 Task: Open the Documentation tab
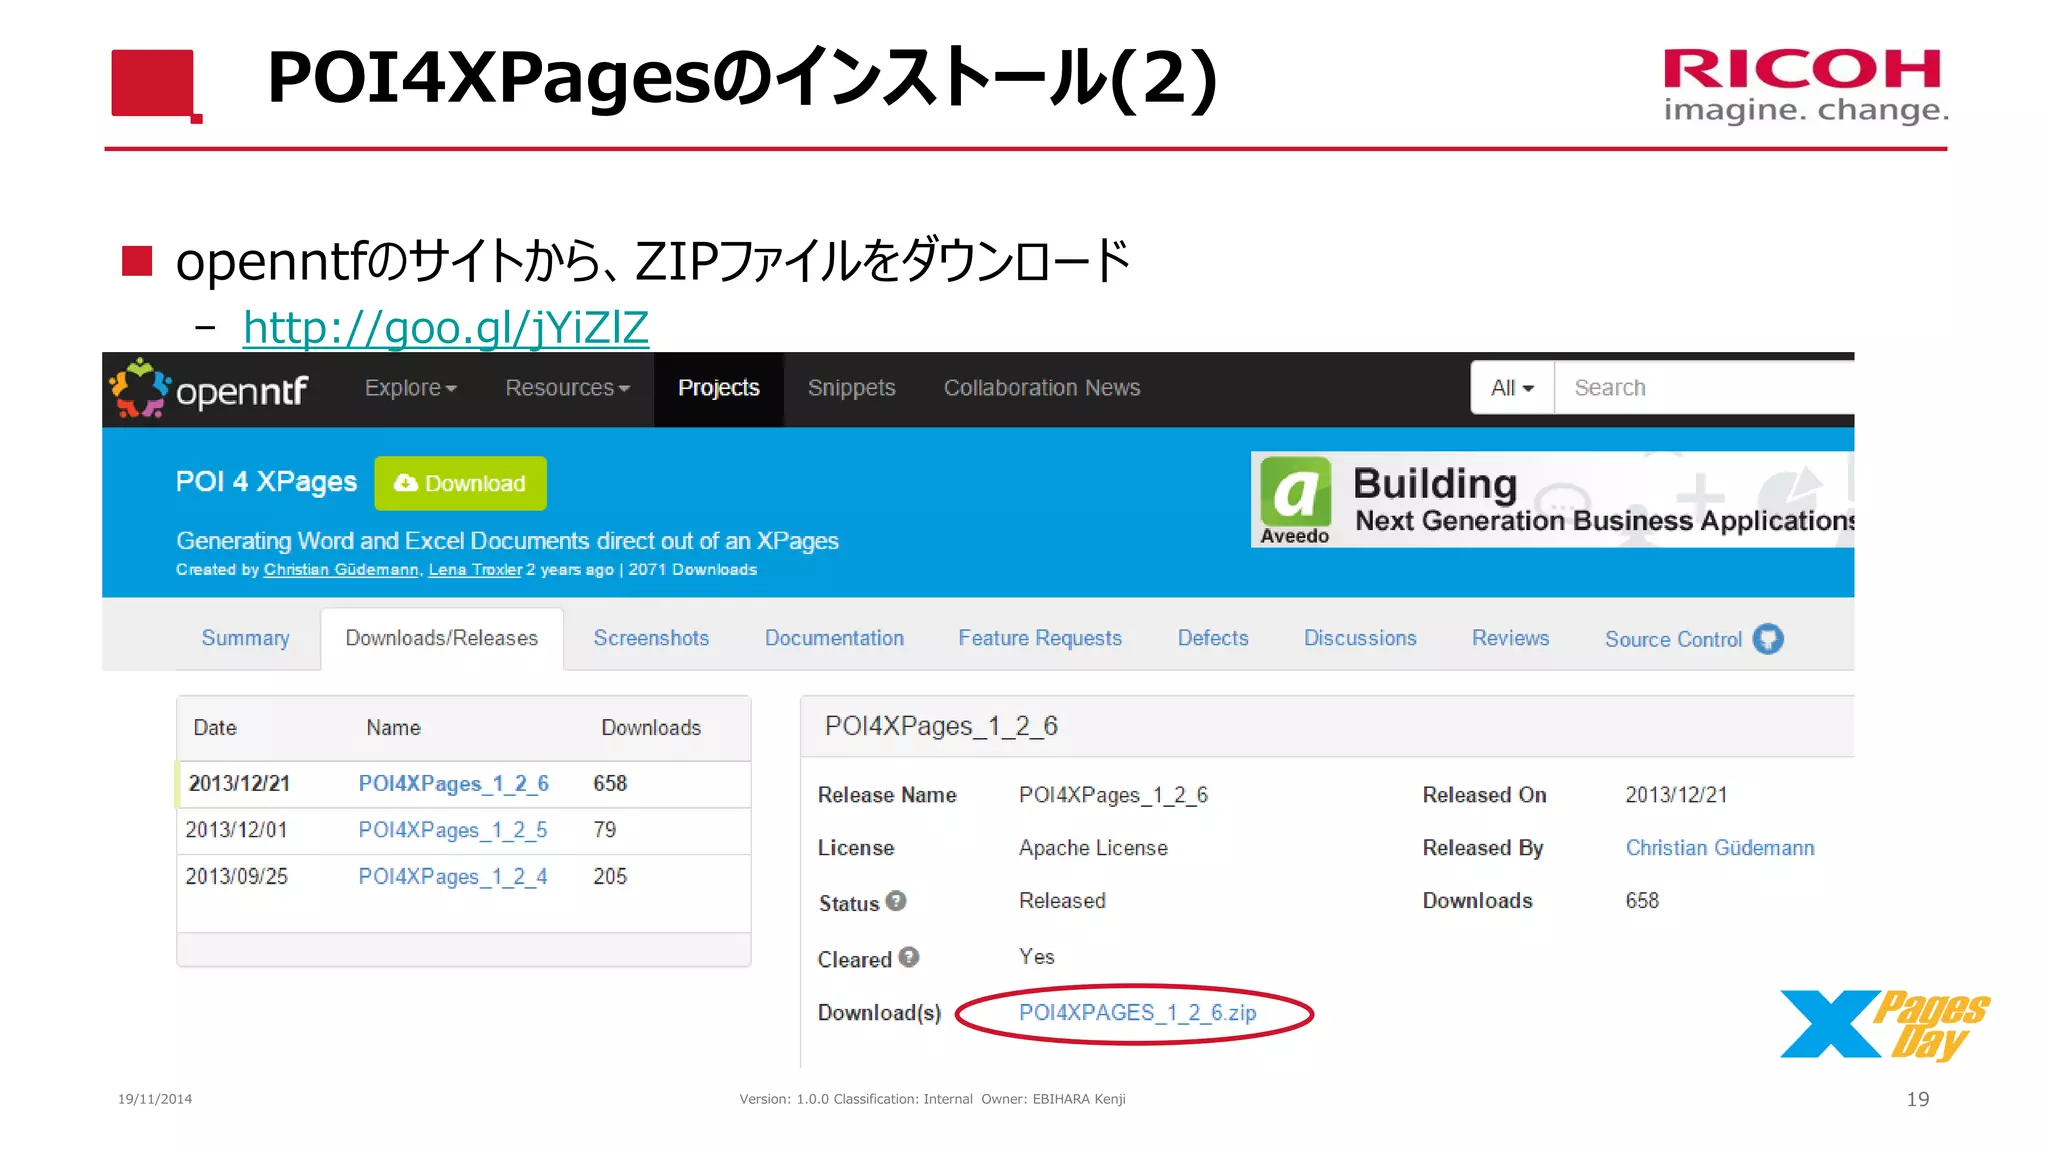tap(834, 638)
